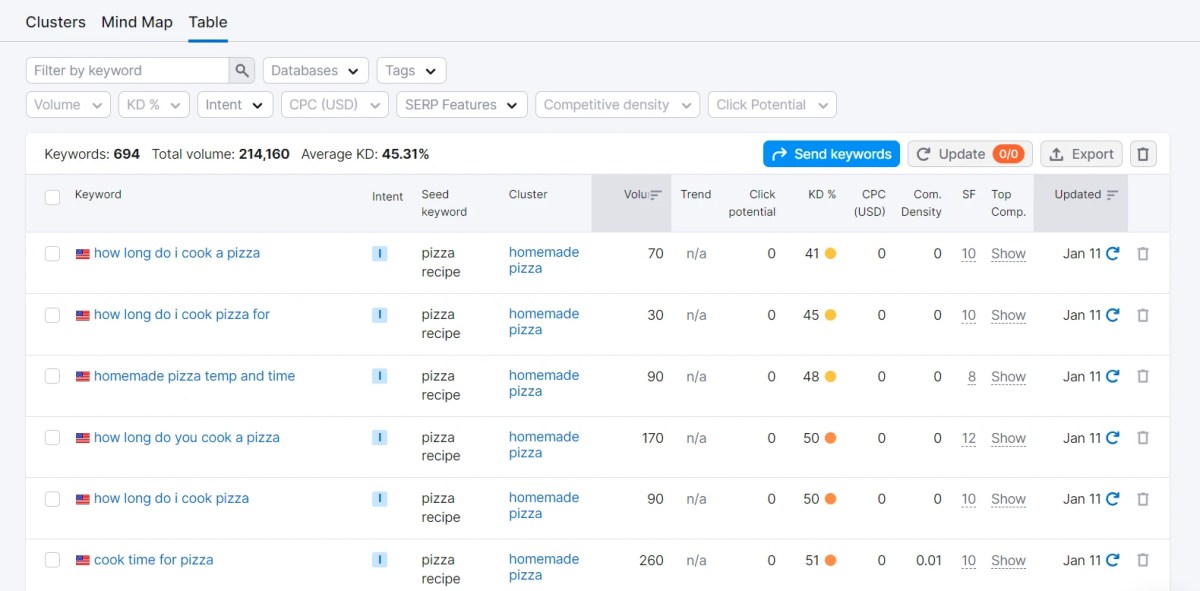Open SERP features count 12 link

[969, 438]
